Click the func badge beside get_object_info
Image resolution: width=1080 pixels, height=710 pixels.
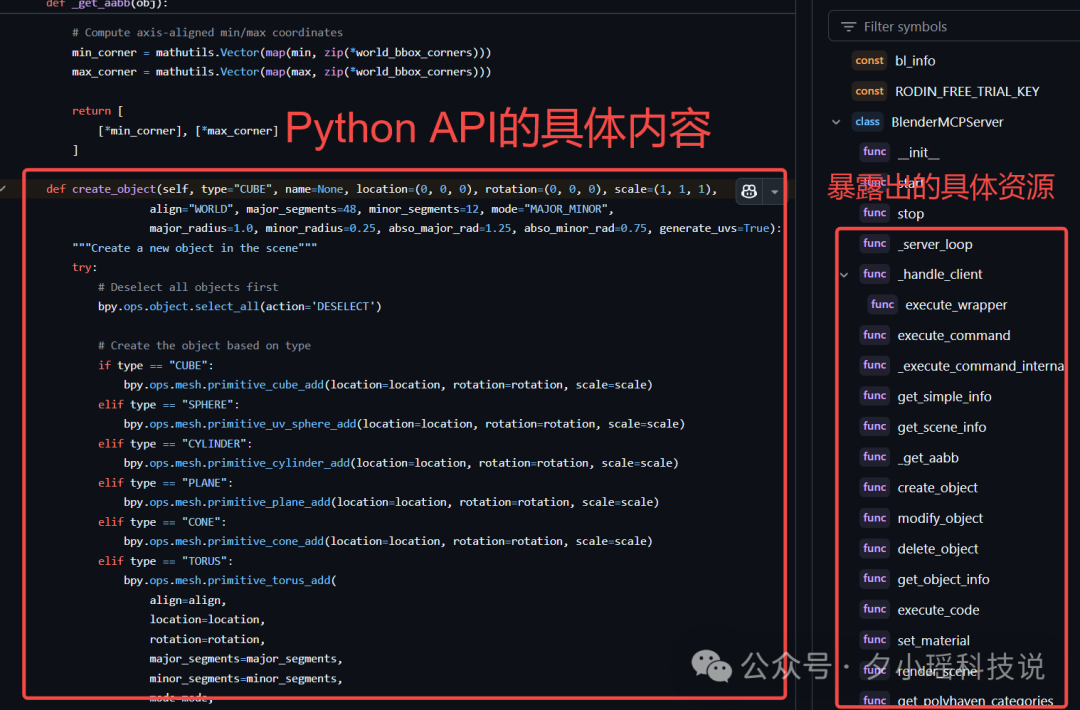tap(875, 579)
